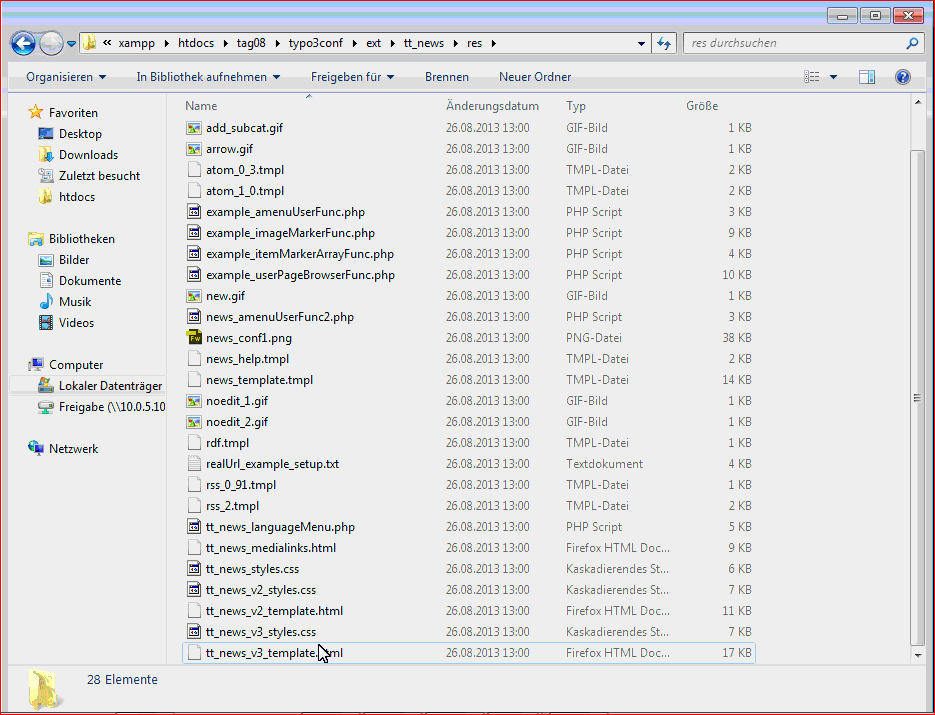This screenshot has width=935, height=715.
Task: Open the 'Freigeben für' menu
Action: click(352, 77)
